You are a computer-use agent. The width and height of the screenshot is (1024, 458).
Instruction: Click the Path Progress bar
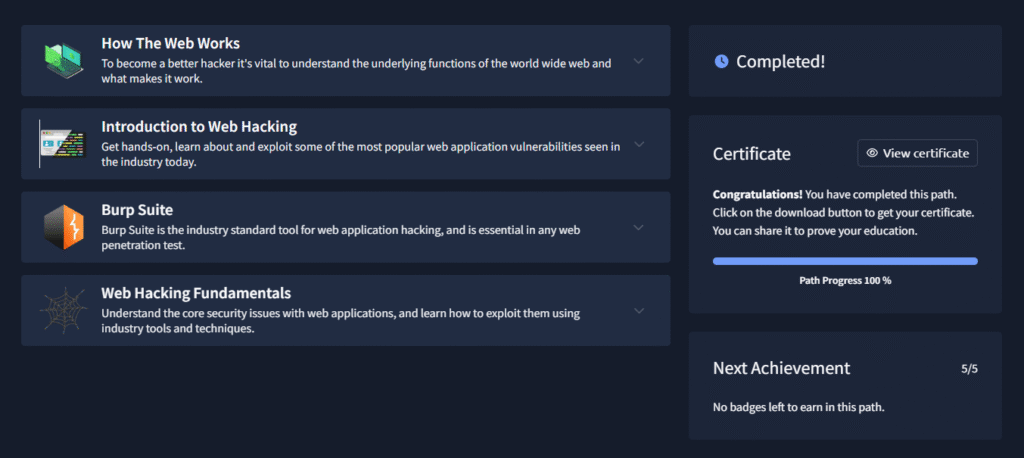point(845,261)
